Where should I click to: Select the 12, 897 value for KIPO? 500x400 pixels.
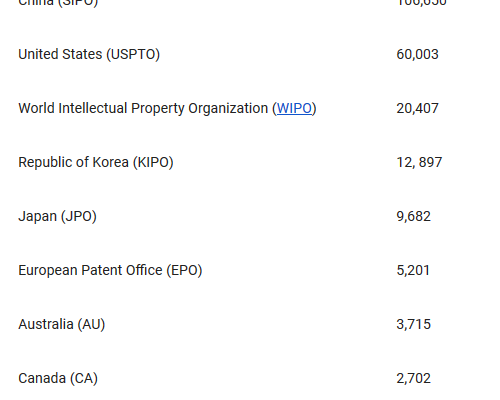click(419, 162)
